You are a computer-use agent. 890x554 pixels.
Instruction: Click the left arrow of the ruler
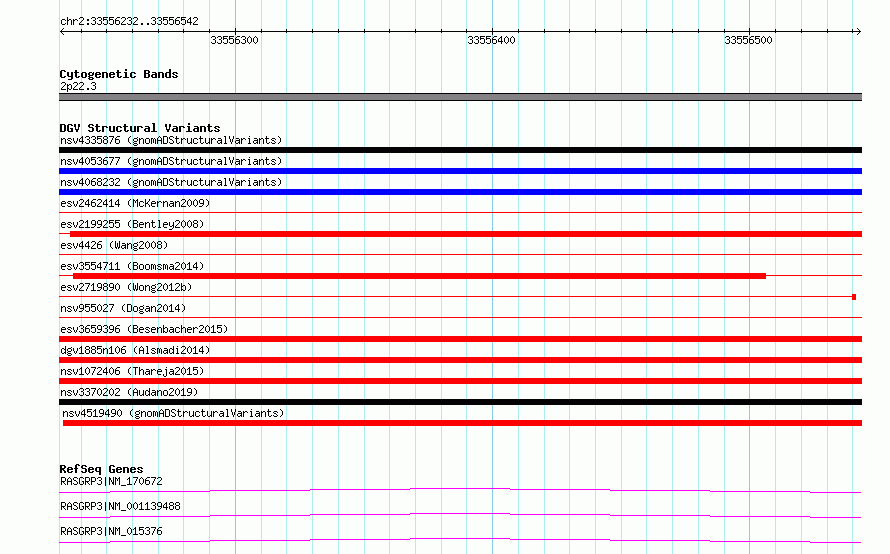(x=62, y=31)
